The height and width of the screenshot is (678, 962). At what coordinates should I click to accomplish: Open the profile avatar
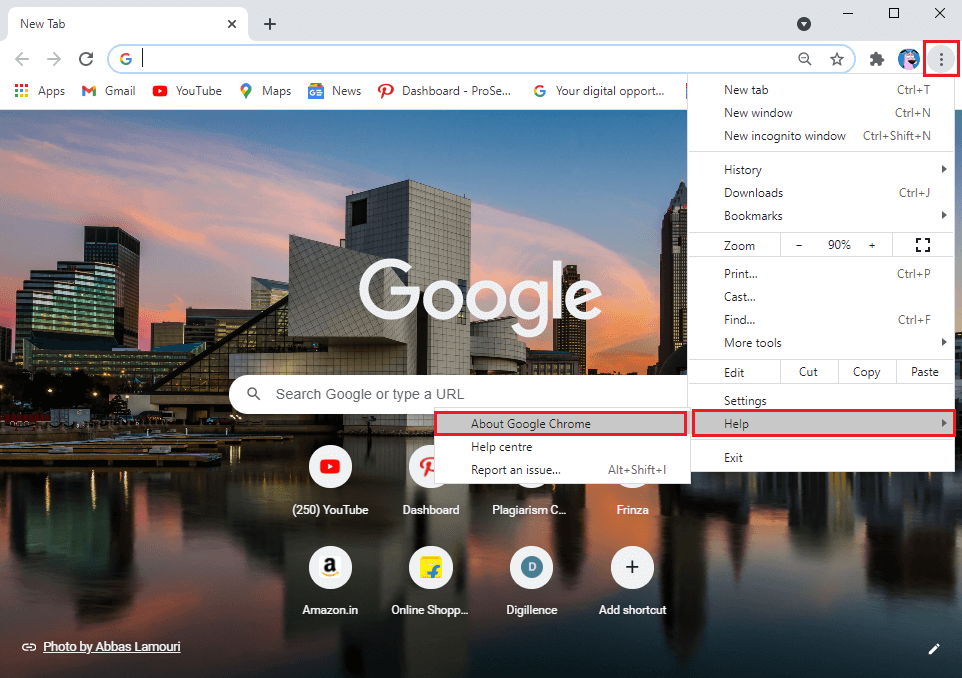(x=908, y=59)
